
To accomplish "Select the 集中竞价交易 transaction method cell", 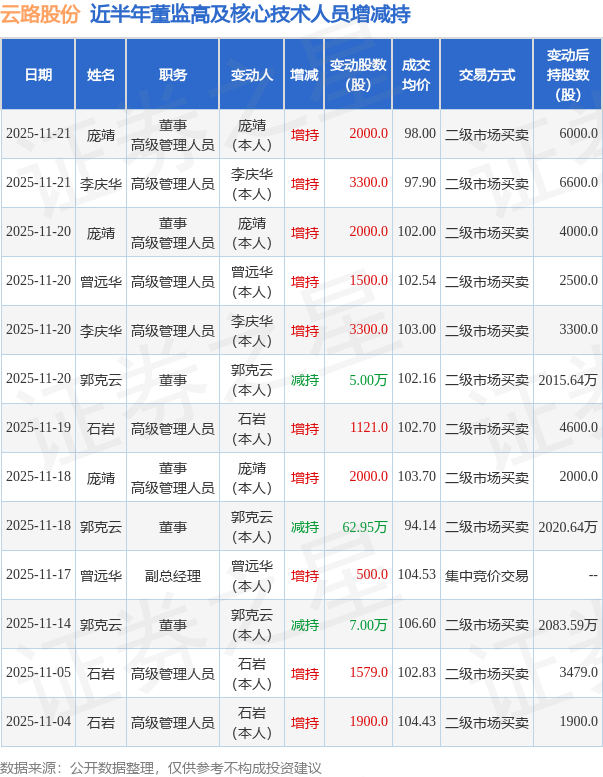I will 487,576.
